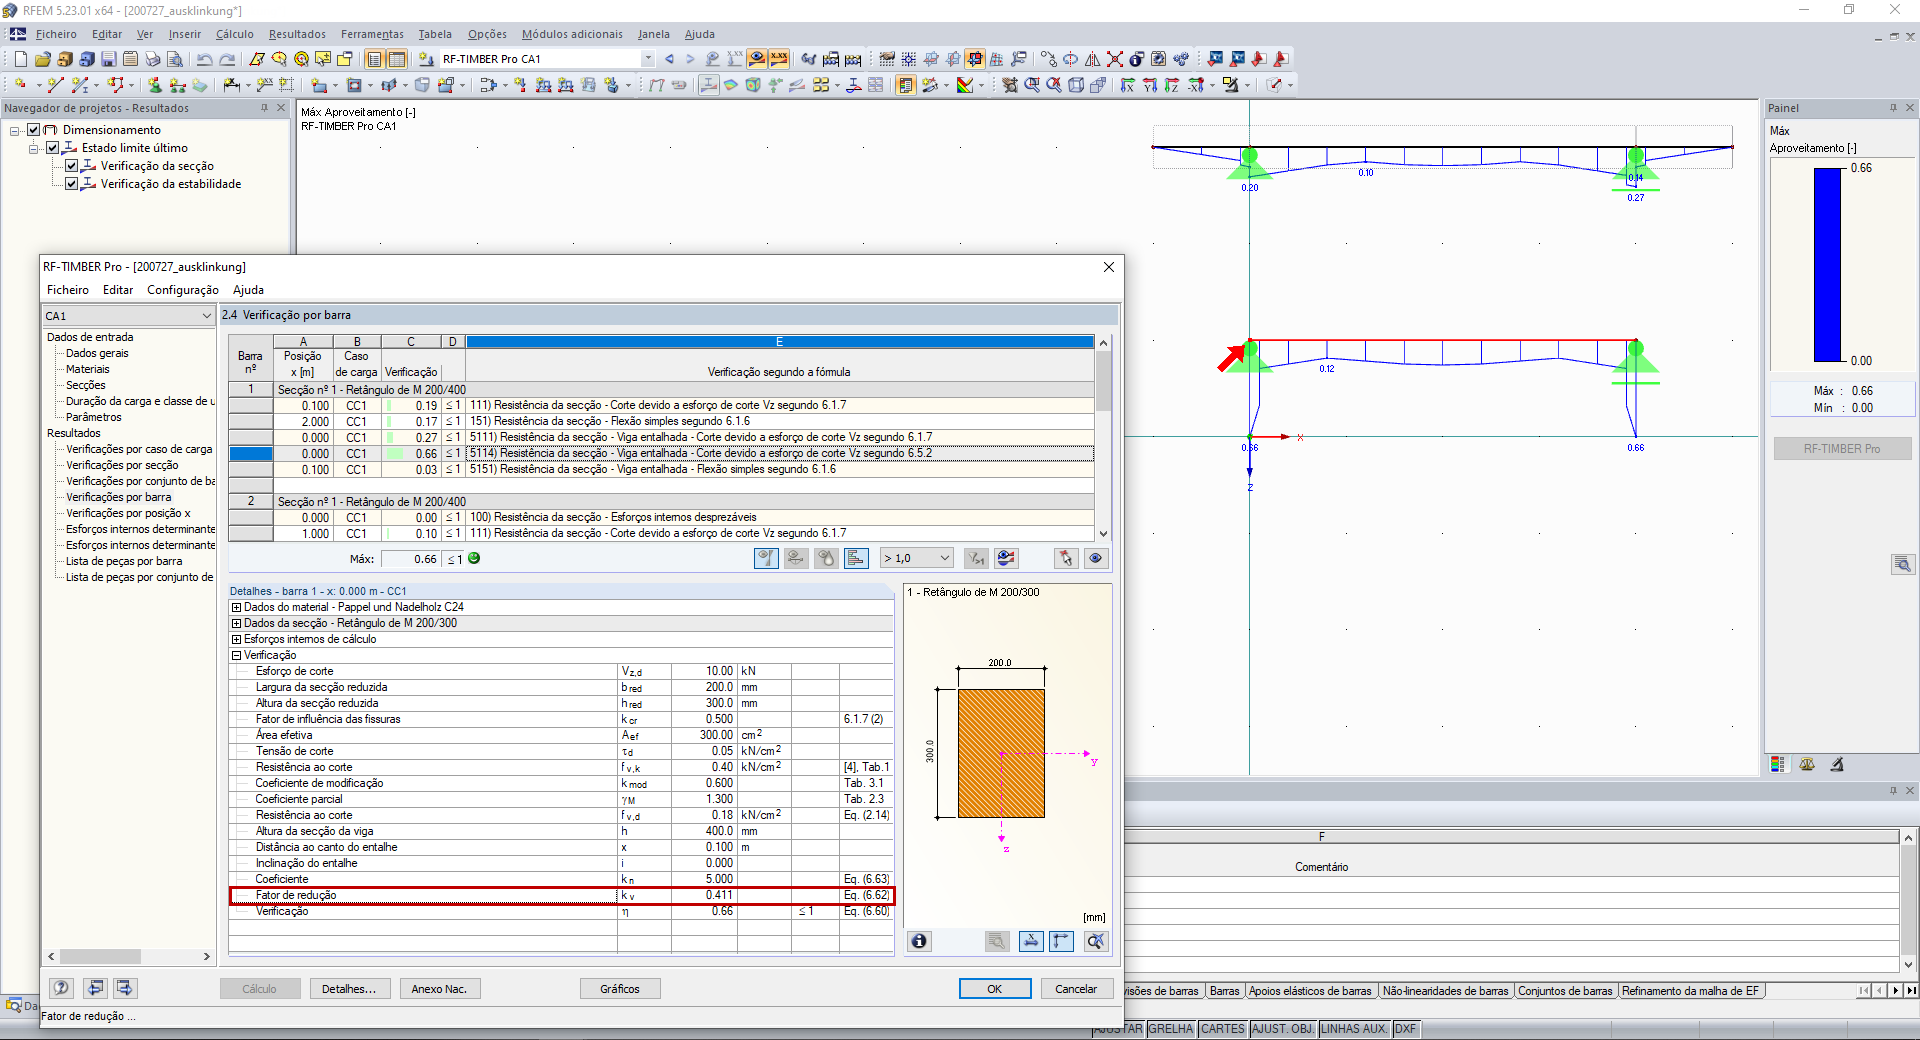Open the Configuração menu in the RF-TIMBER Pro dialog
Image resolution: width=1920 pixels, height=1040 pixels.
[182, 290]
